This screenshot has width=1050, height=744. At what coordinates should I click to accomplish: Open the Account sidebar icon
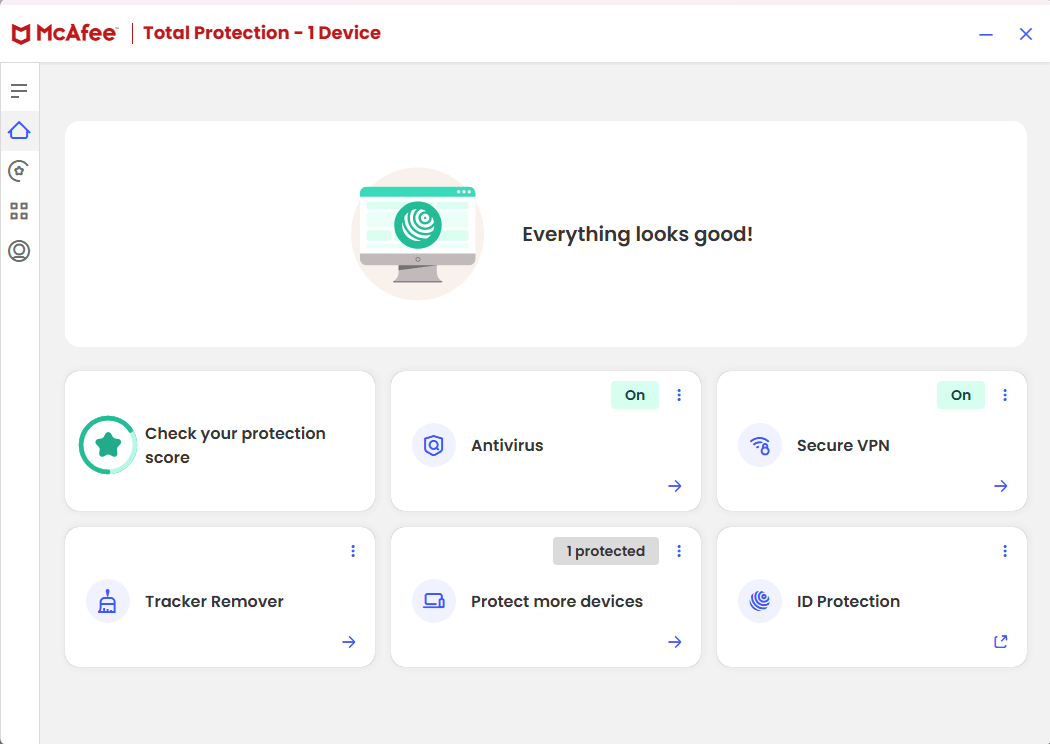19,251
